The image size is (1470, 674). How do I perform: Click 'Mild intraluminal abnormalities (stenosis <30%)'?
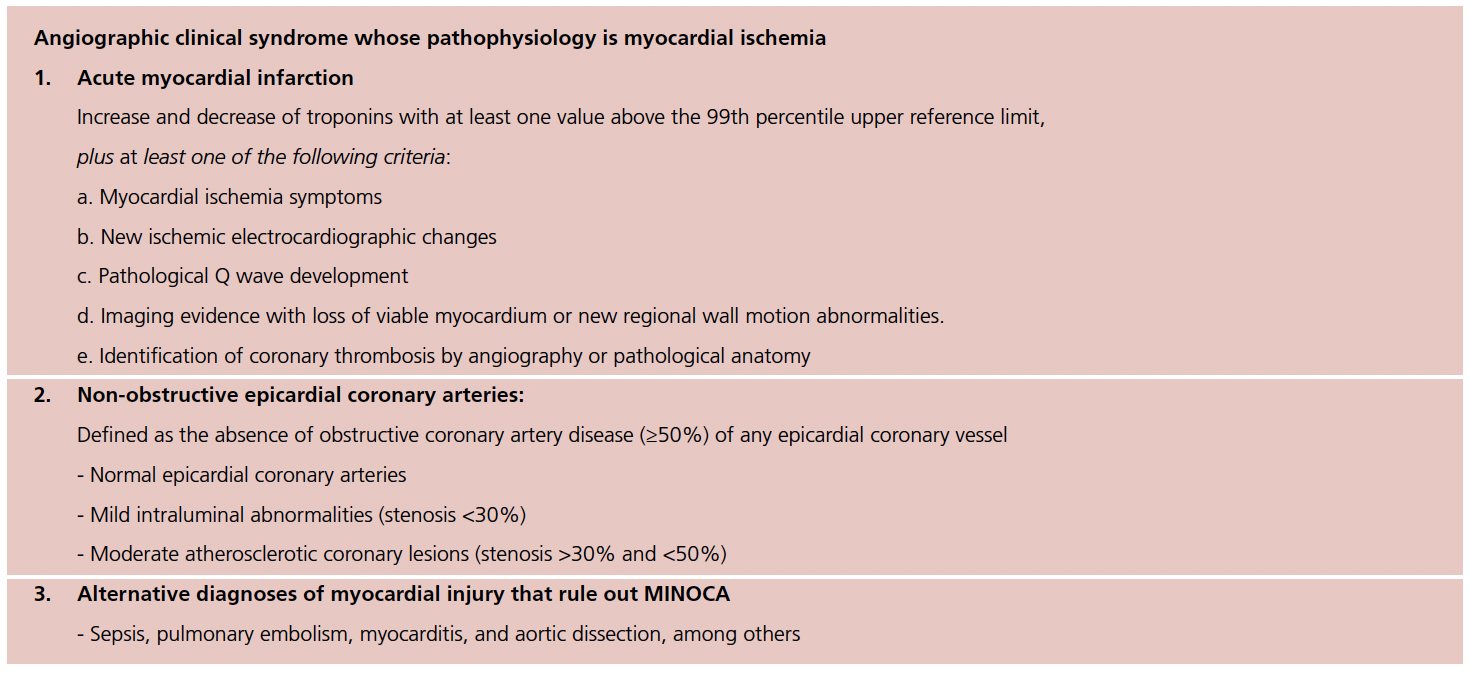pyautogui.click(x=302, y=515)
